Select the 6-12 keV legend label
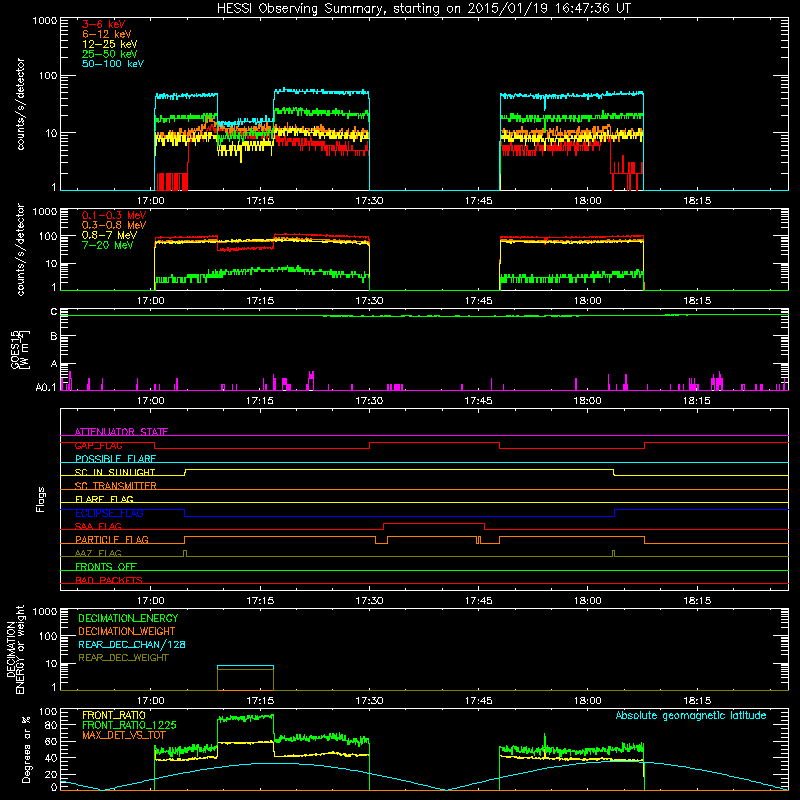 pyautogui.click(x=107, y=34)
